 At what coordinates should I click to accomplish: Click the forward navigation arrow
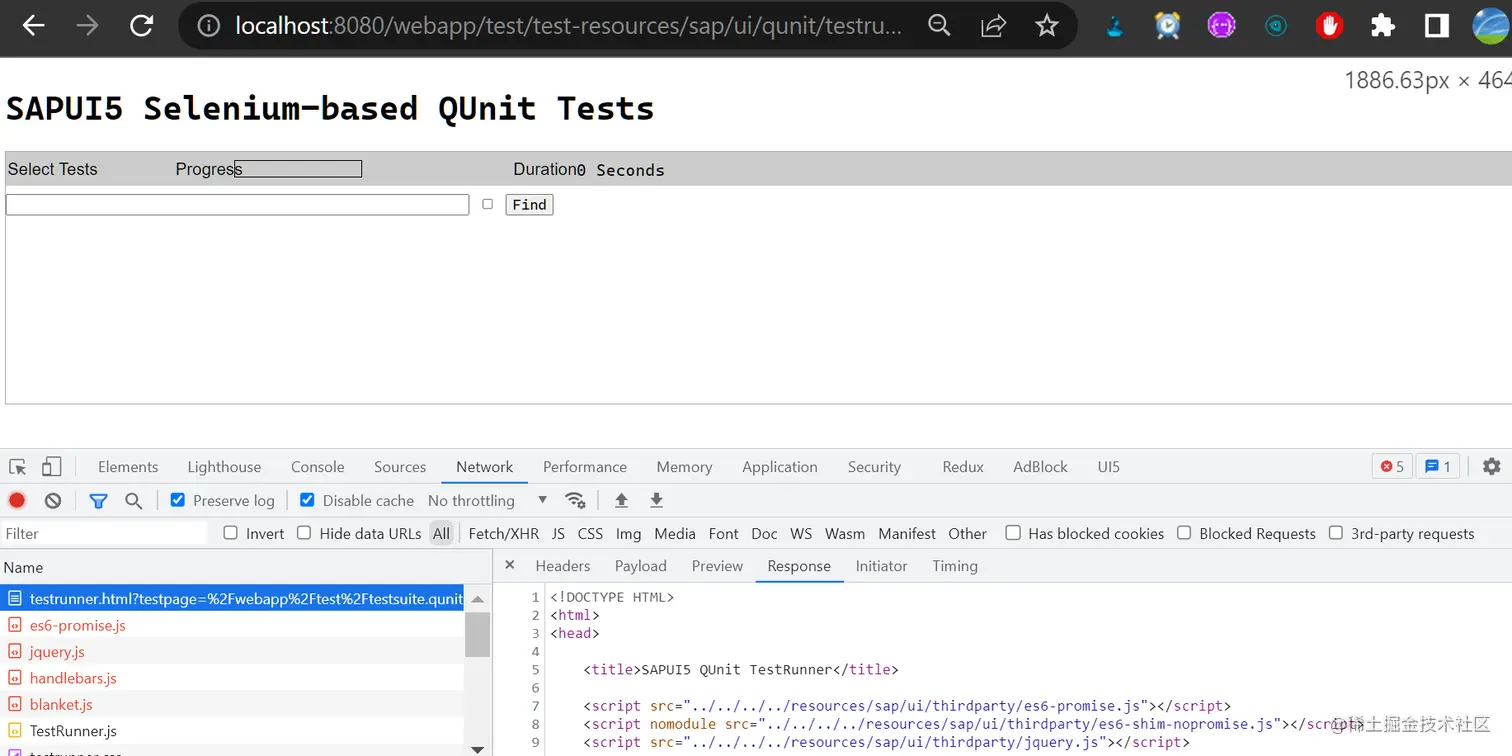coord(87,26)
